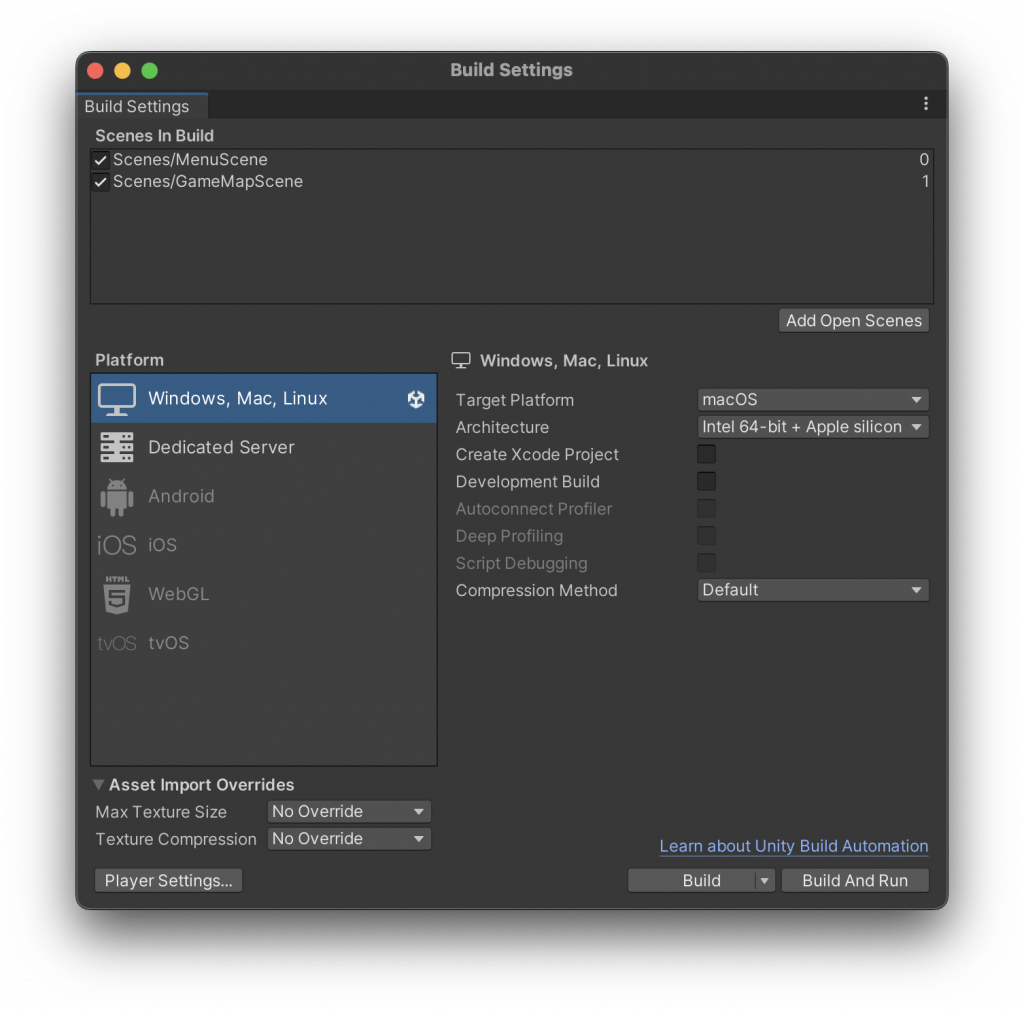Click the Compression Method label
The height and width of the screenshot is (1010, 1024).
(x=536, y=591)
